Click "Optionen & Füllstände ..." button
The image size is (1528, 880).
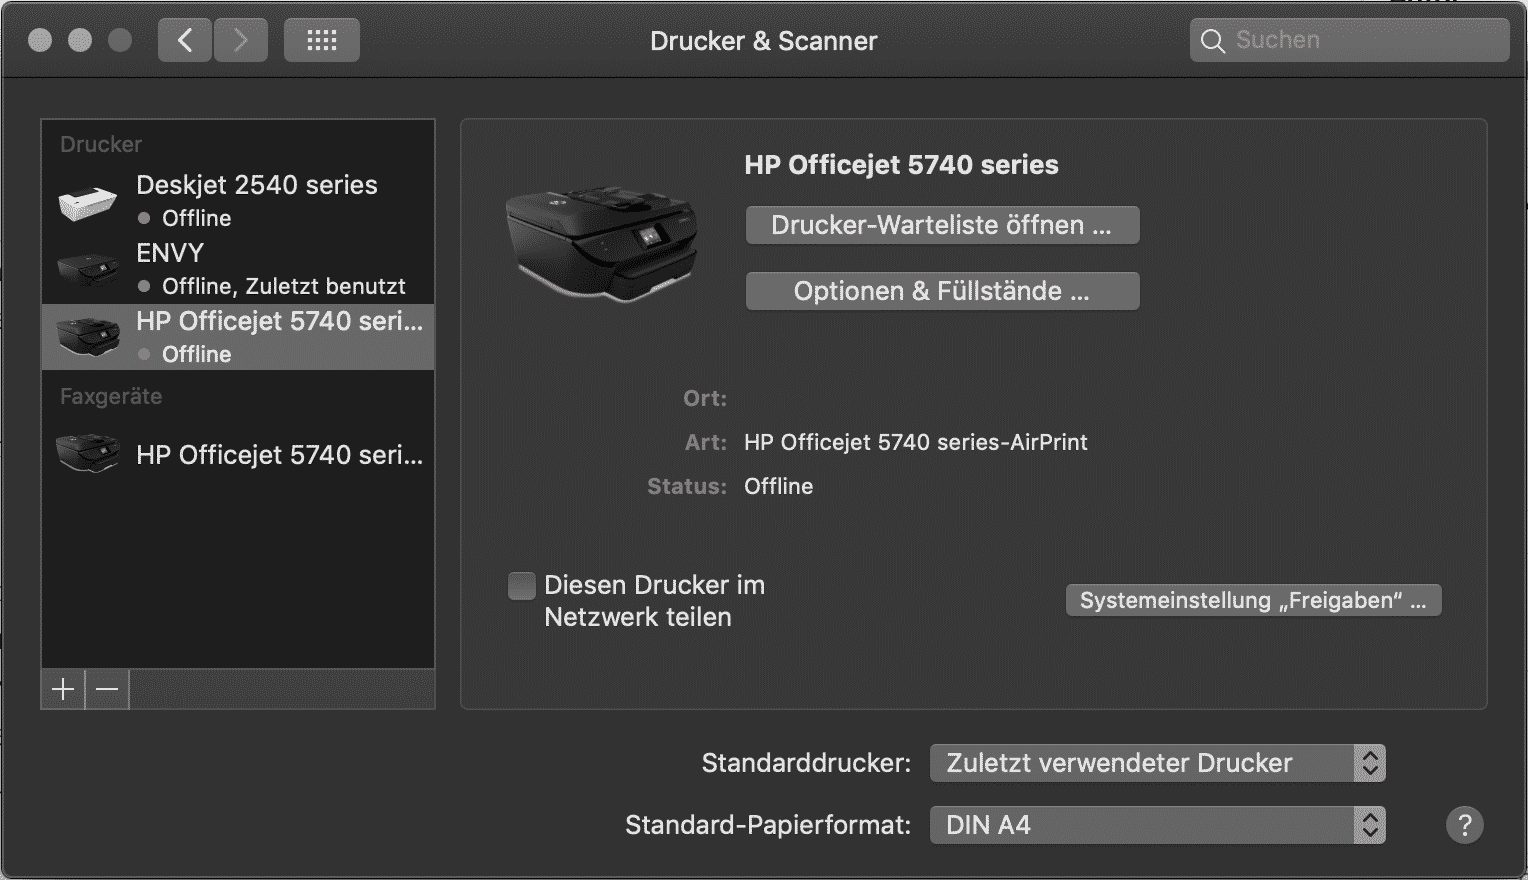[942, 291]
